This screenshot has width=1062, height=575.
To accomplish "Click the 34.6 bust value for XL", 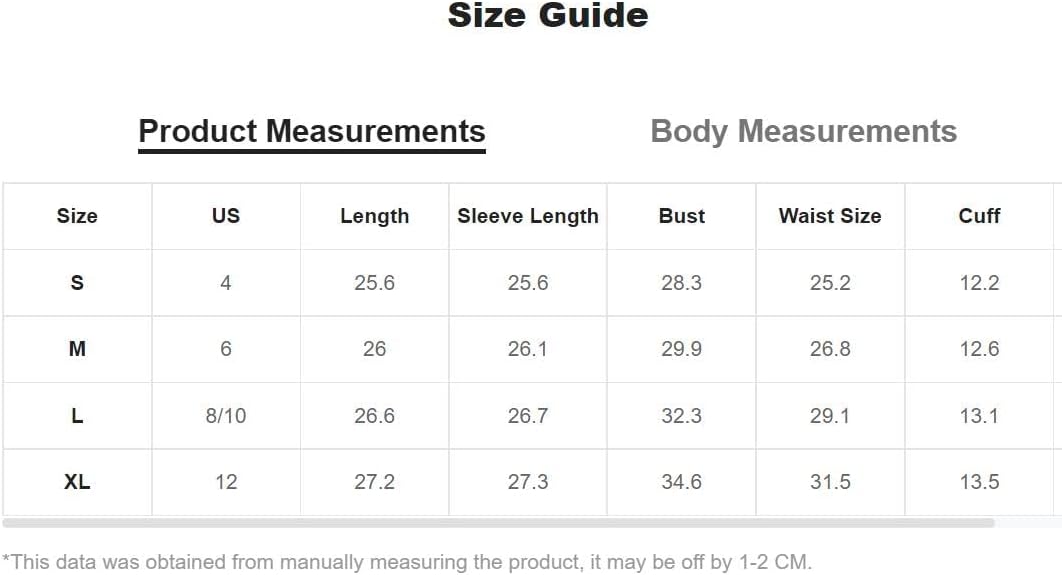I will [681, 482].
